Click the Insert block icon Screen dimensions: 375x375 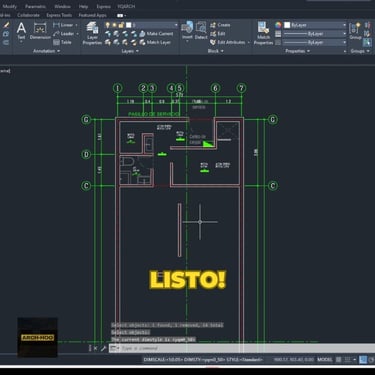pyautogui.click(x=187, y=31)
